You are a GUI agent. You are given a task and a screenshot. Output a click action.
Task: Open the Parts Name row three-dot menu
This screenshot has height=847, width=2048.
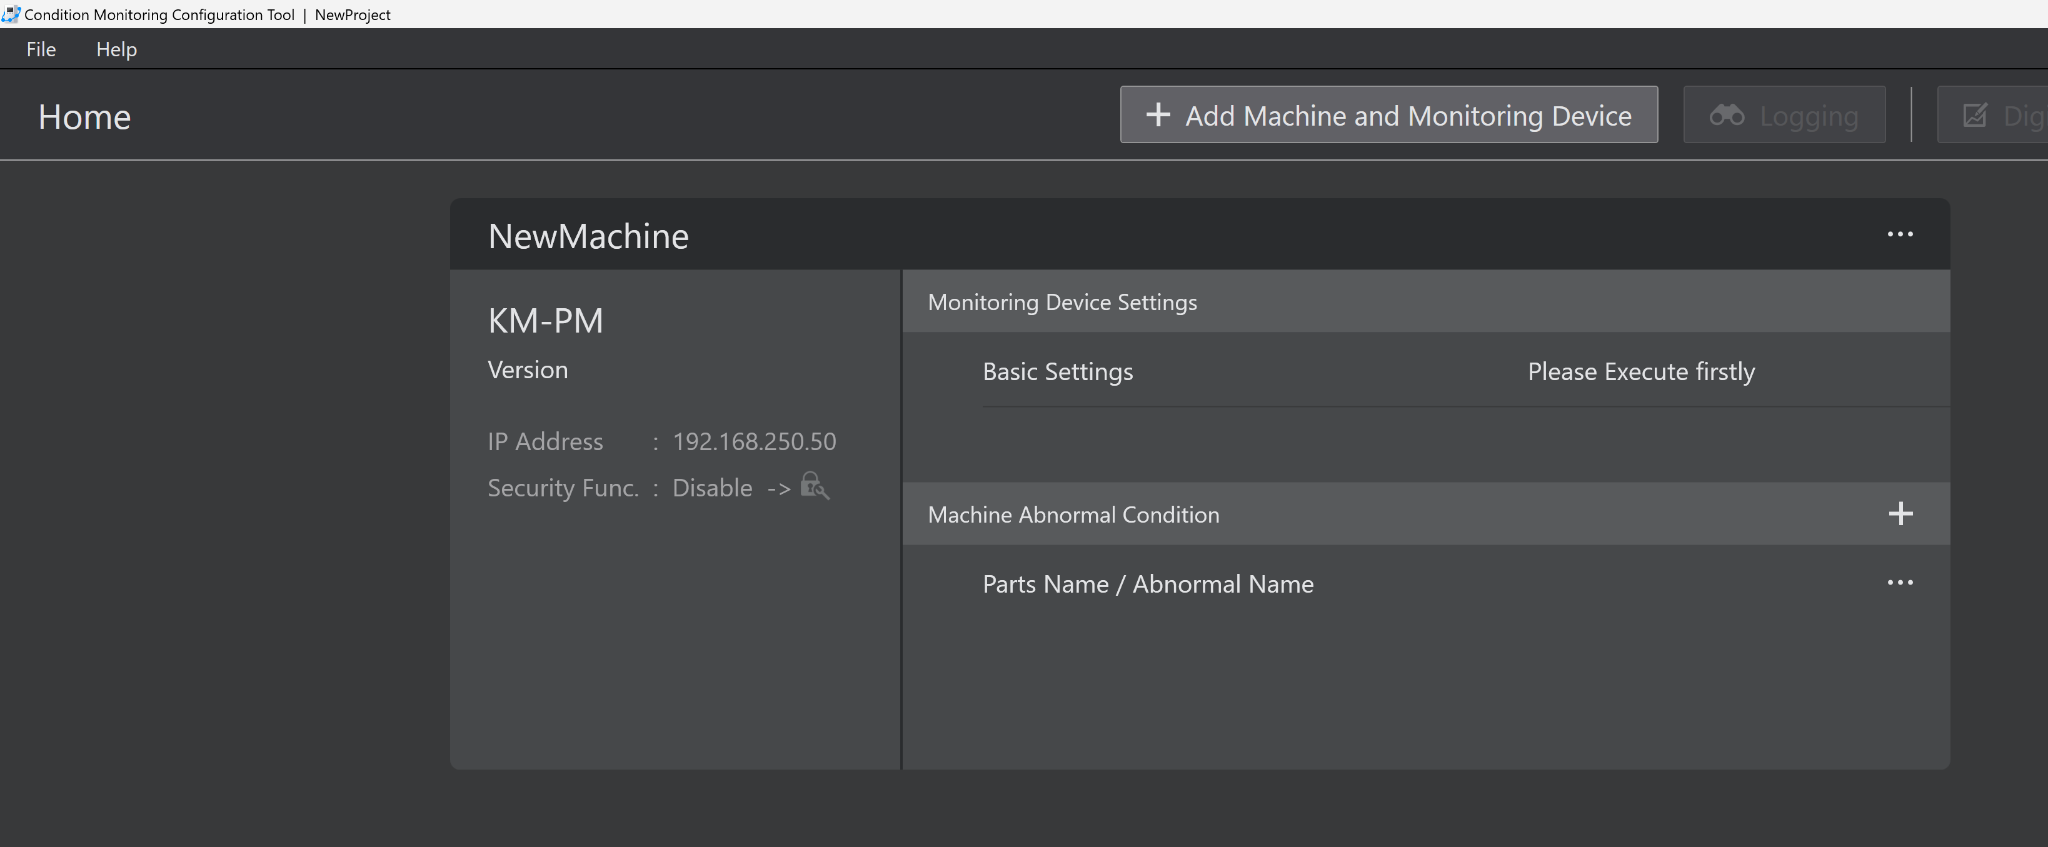[x=1900, y=583]
